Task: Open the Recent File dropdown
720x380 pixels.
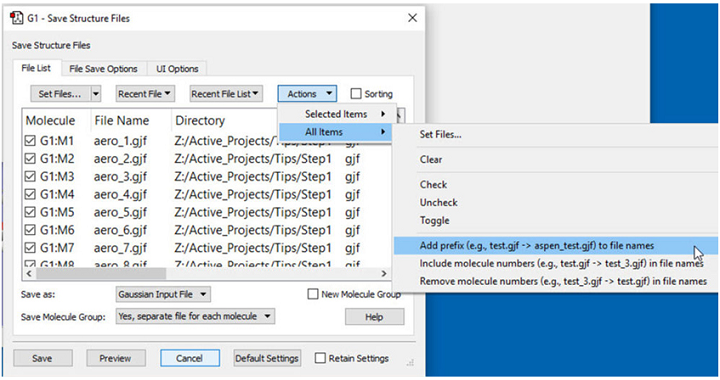Action: point(145,94)
